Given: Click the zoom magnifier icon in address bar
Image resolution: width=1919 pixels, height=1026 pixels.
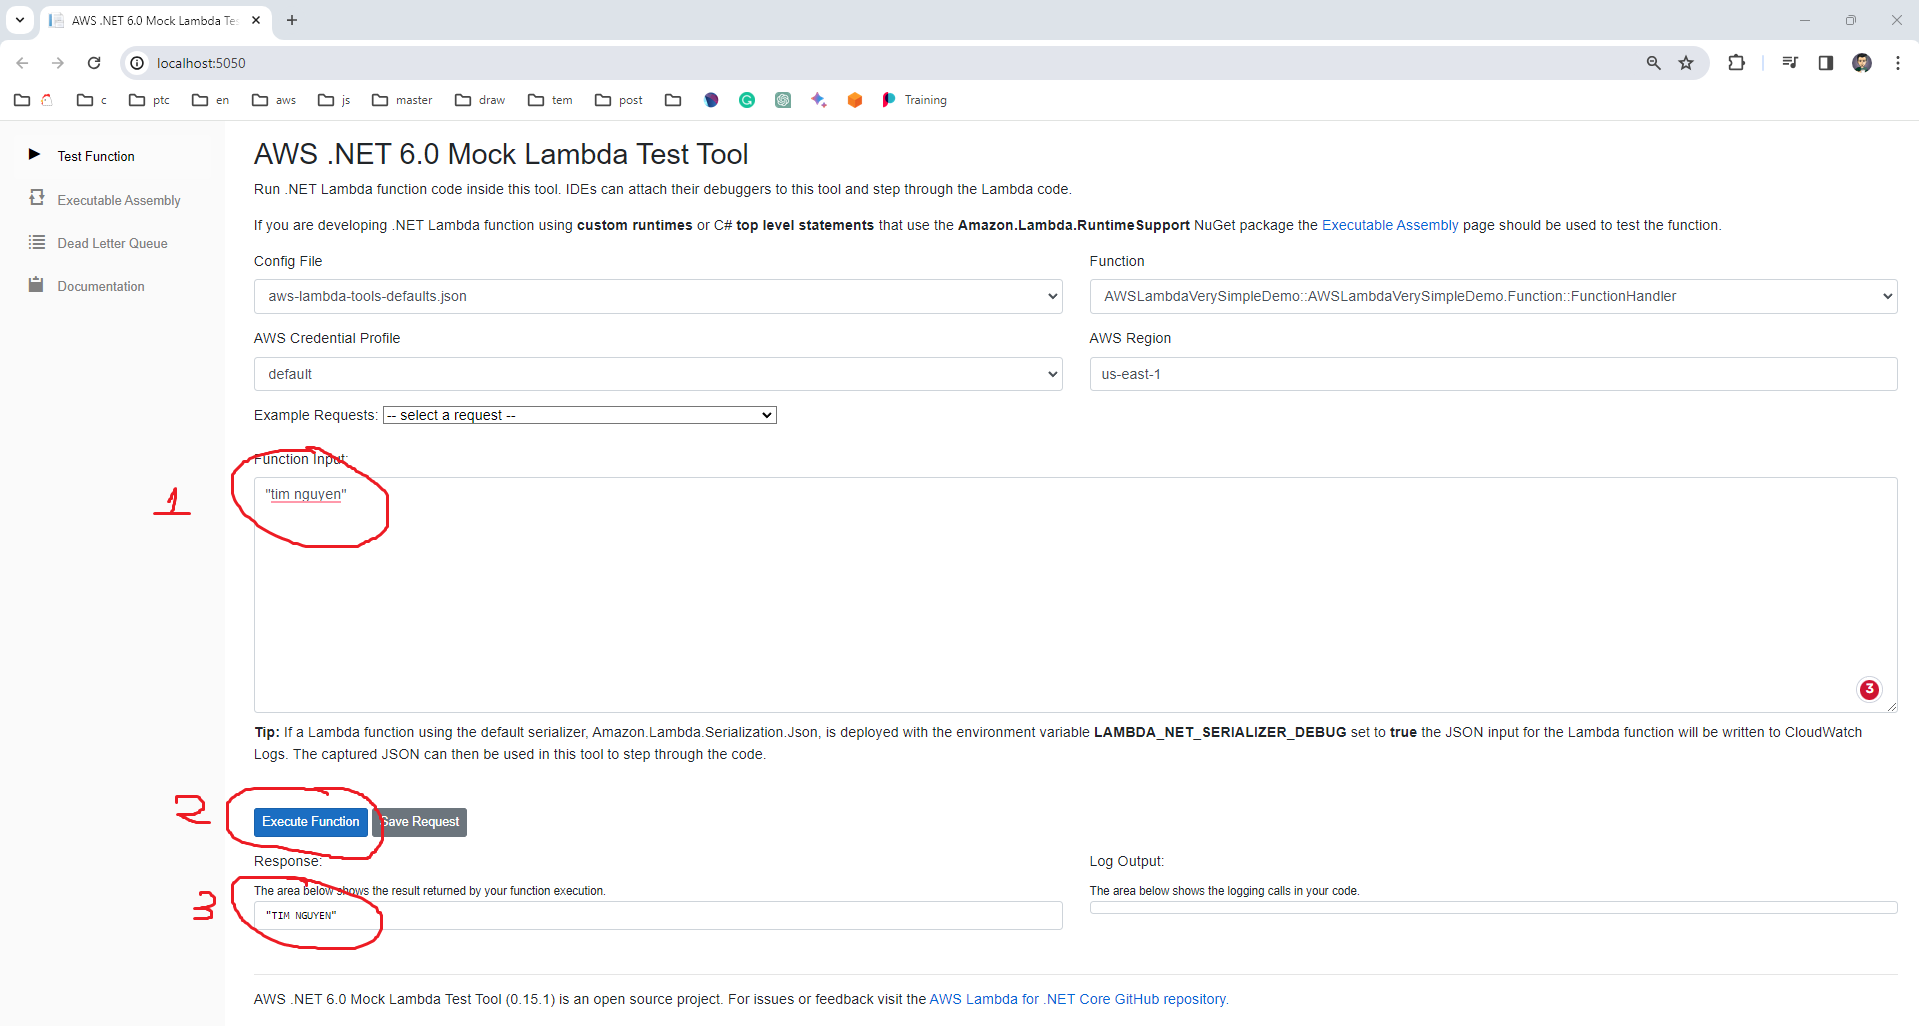Looking at the screenshot, I should point(1653,63).
